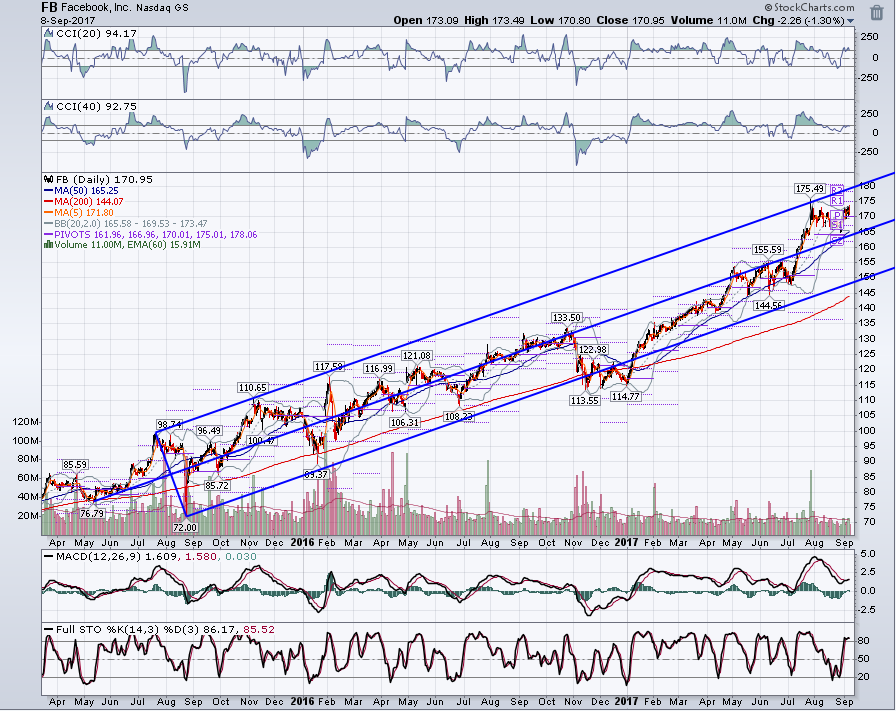Click the trash can icon

(877, 13)
